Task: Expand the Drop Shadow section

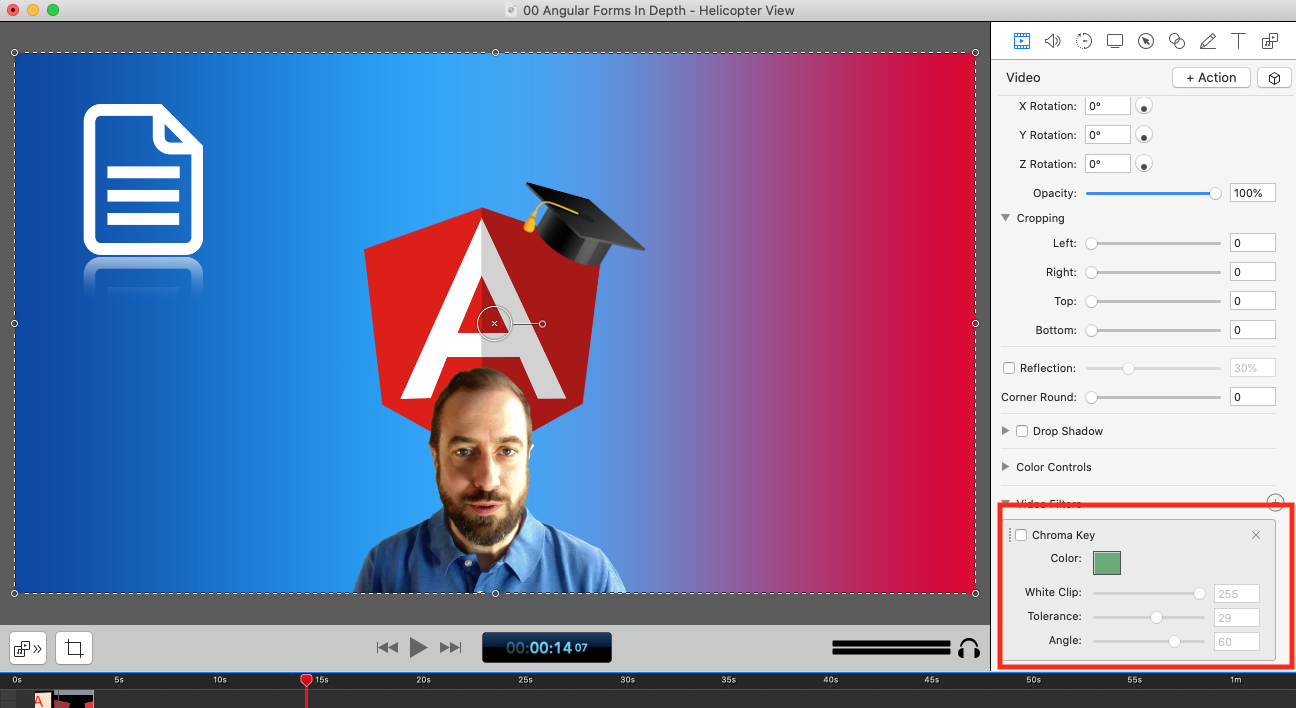Action: pyautogui.click(x=1006, y=431)
